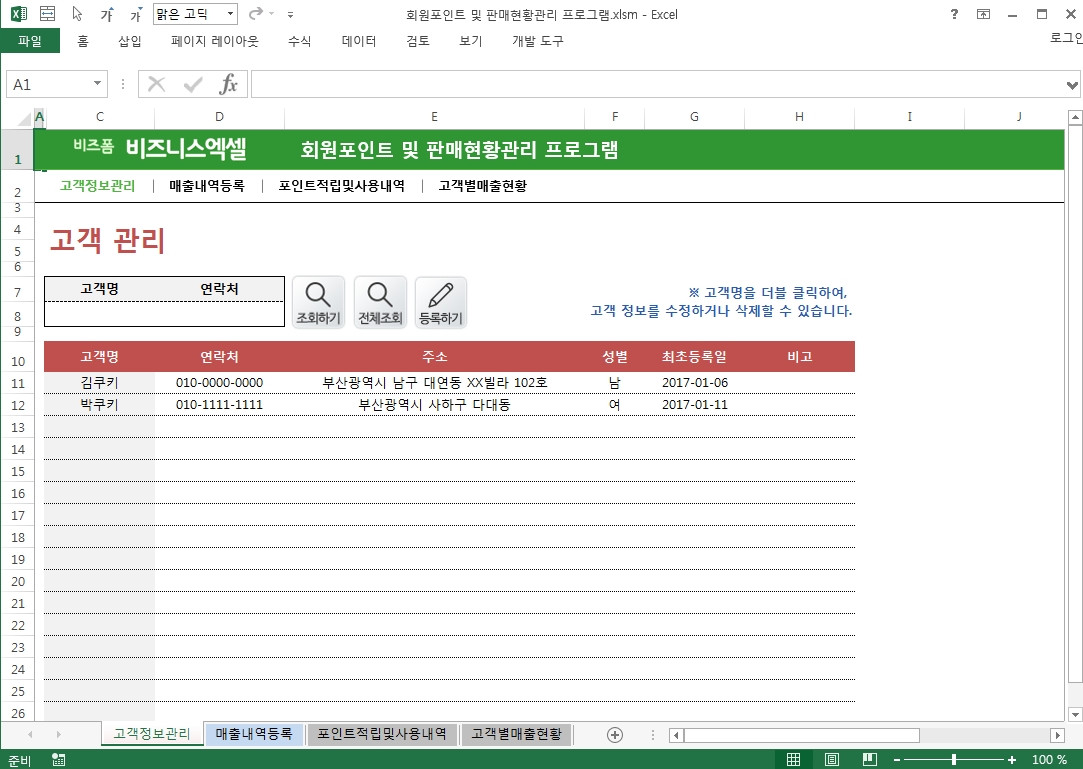Switch to Page Layout view icon
This screenshot has width=1083, height=769.
click(x=832, y=760)
